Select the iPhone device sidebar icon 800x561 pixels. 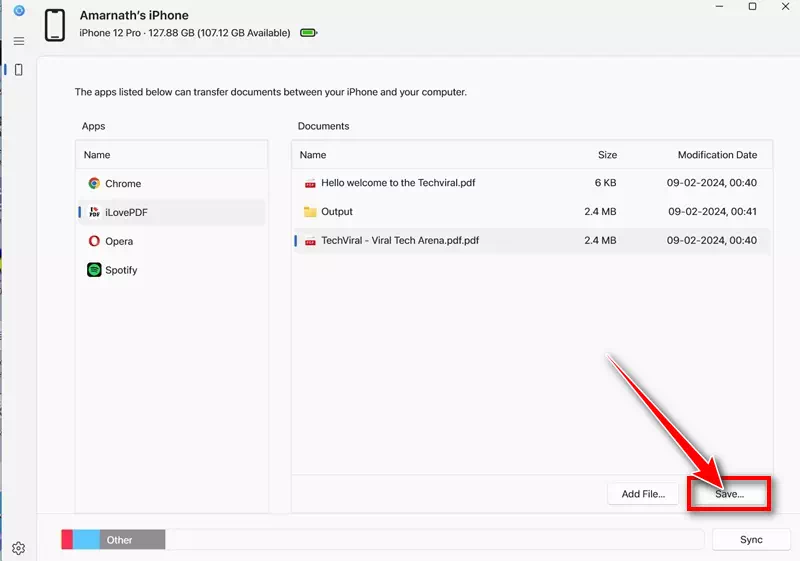point(19,70)
